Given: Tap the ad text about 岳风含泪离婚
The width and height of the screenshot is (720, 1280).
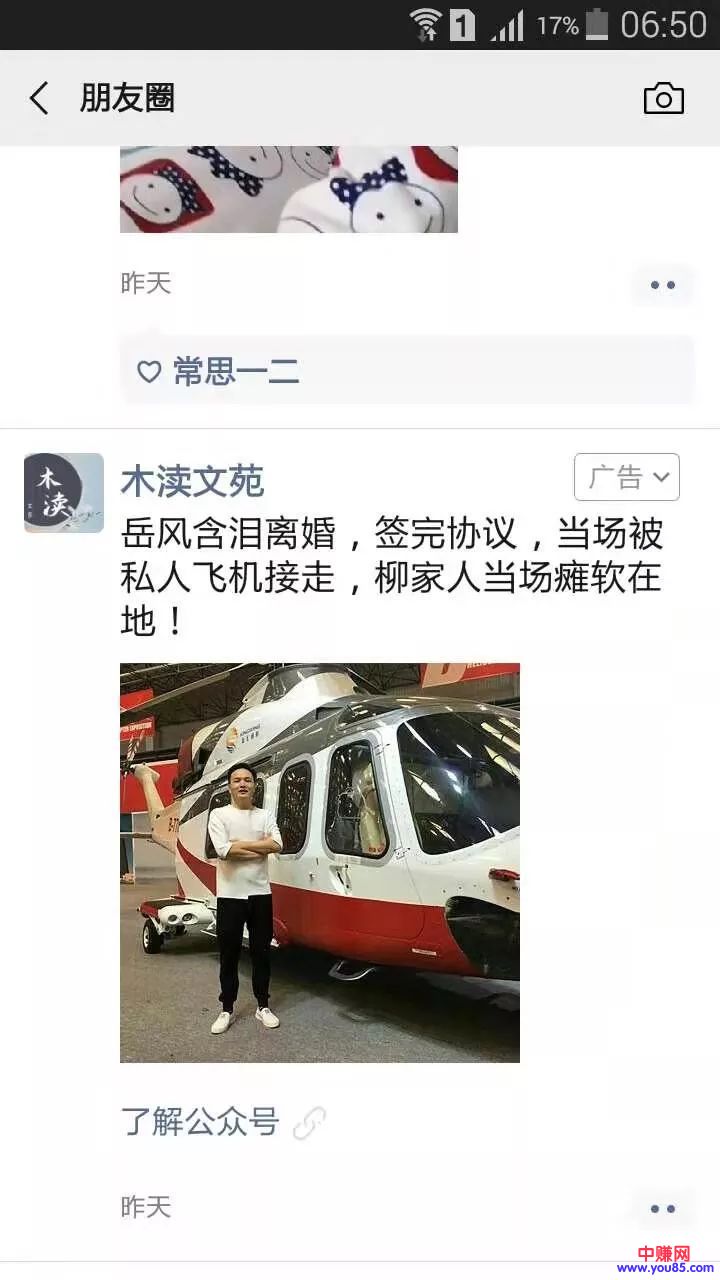Looking at the screenshot, I should [x=392, y=578].
